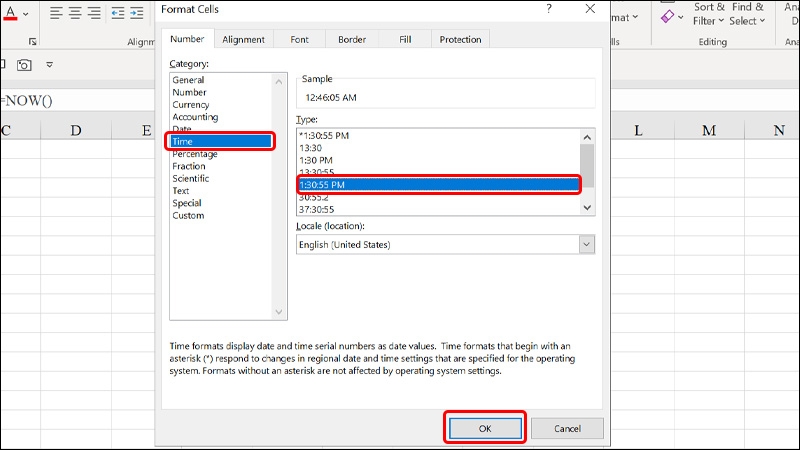
Task: Switch to the Number tab
Action: 187,39
